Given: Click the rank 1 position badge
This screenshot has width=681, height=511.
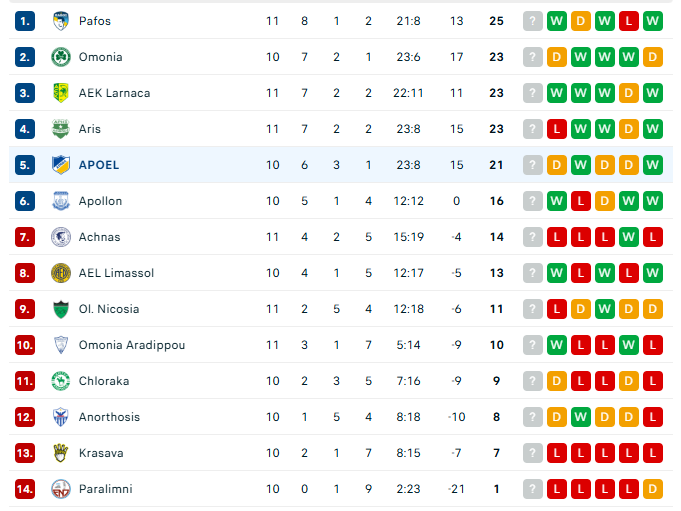Looking at the screenshot, I should click(x=25, y=21).
